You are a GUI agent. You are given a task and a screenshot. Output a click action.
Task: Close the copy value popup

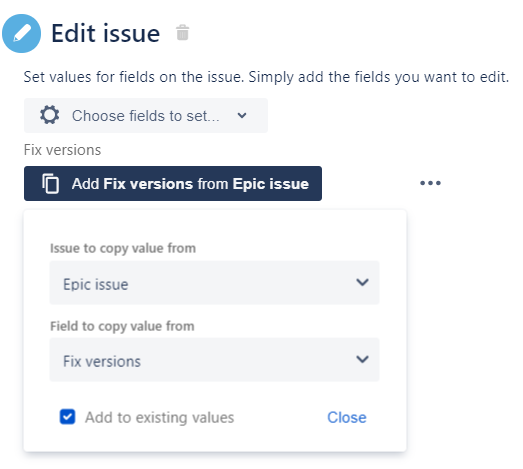[x=347, y=417]
